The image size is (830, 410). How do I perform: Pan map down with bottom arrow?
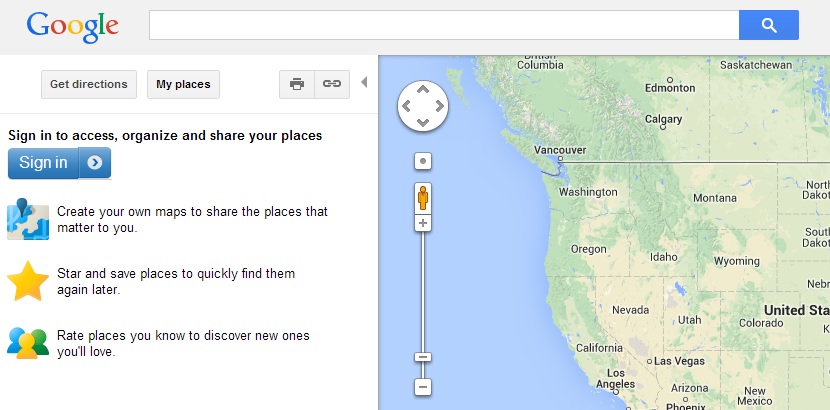[x=422, y=123]
